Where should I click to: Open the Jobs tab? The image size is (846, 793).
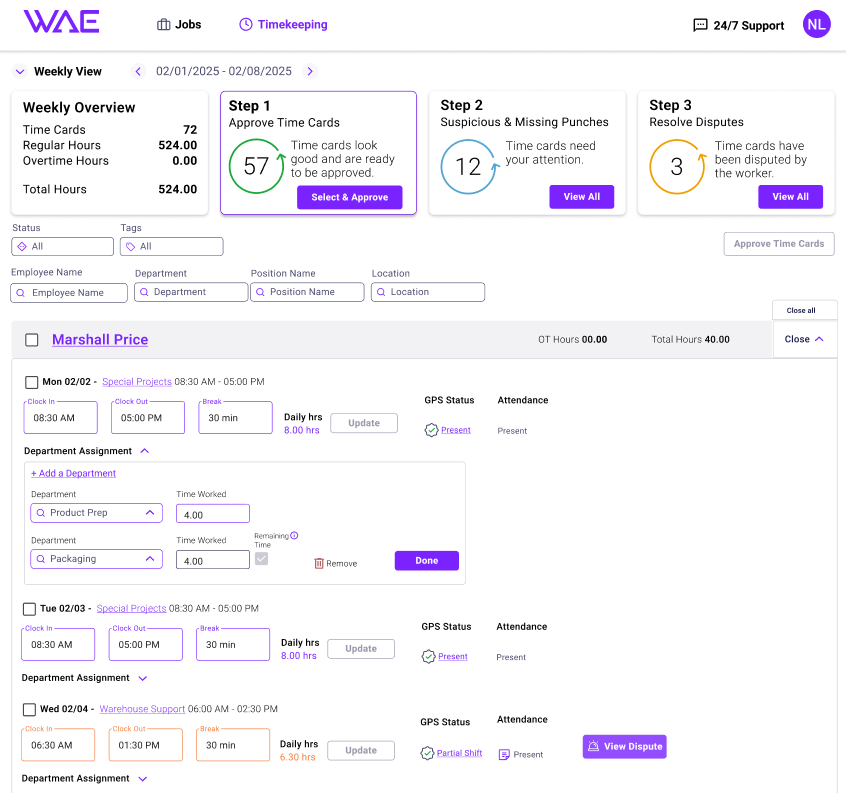(179, 25)
